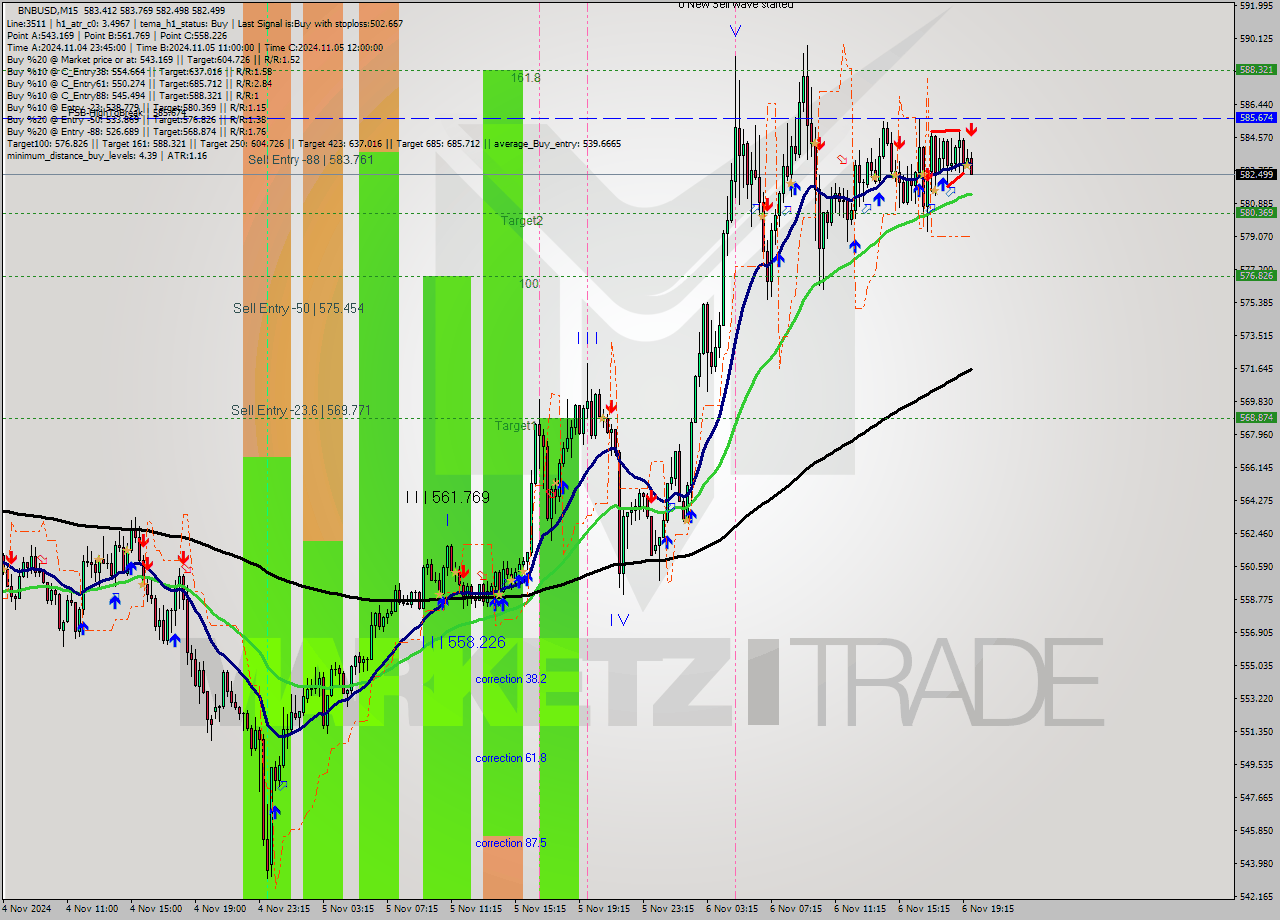
Task: Click the green 580.369 price tag
Action: coord(1256,213)
